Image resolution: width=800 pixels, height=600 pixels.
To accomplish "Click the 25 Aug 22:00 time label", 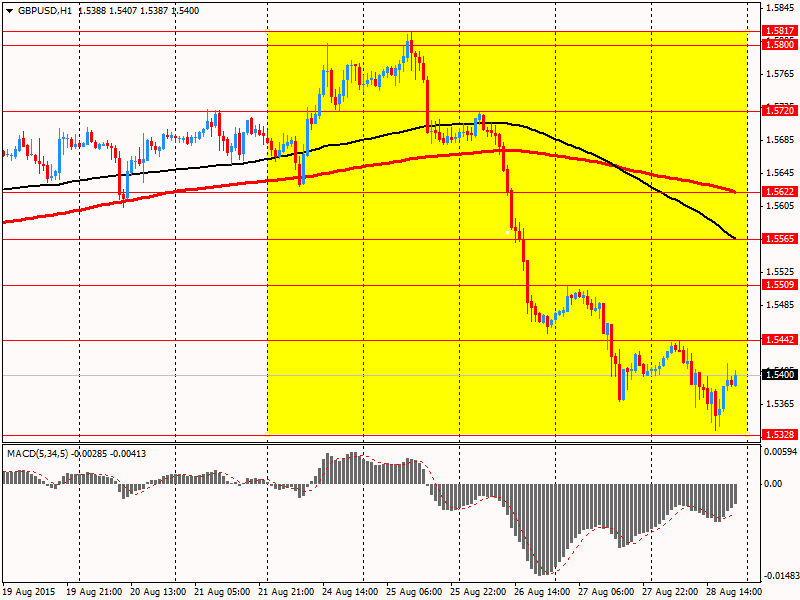I will click(479, 592).
